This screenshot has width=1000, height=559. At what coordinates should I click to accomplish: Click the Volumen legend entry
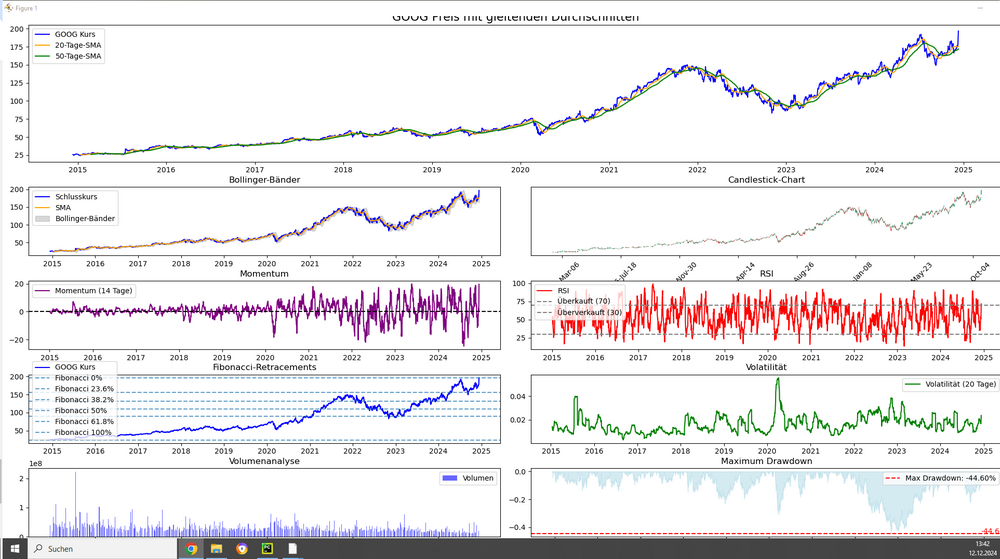(x=467, y=478)
